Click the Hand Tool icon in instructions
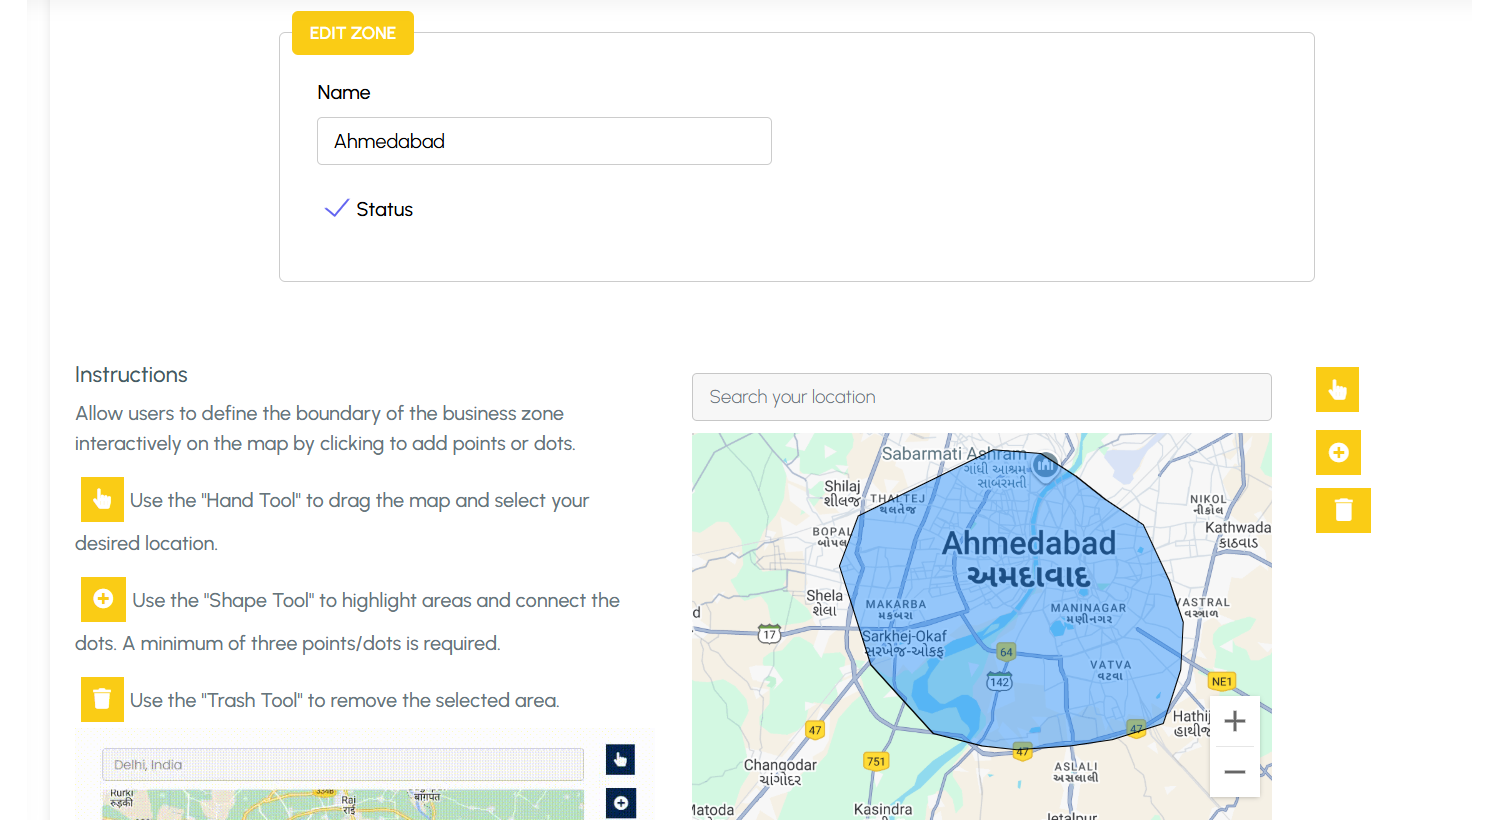 [x=102, y=499]
